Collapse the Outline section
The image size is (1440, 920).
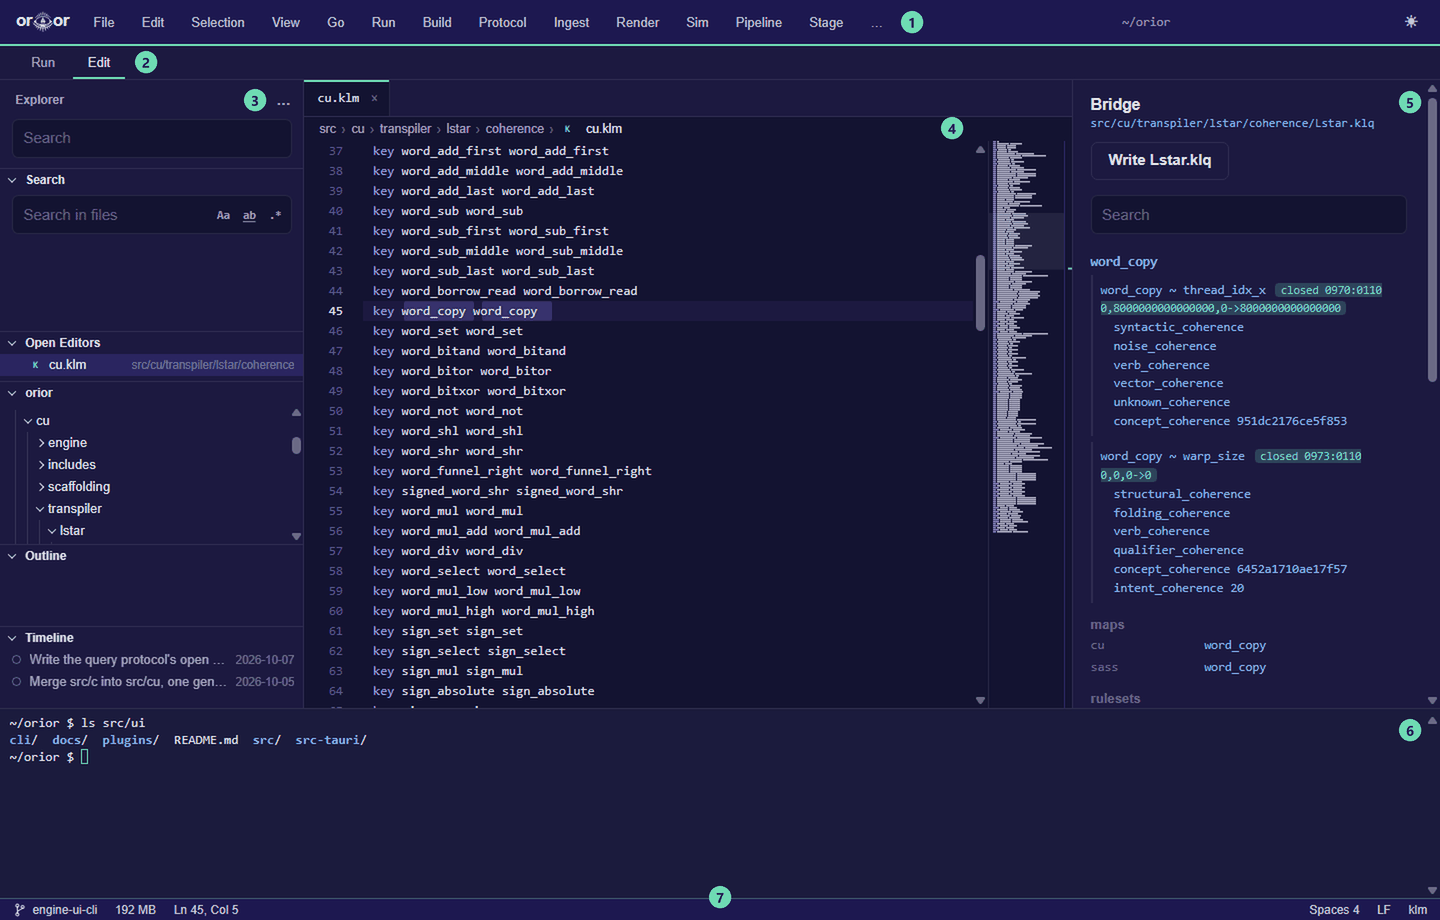coord(12,556)
